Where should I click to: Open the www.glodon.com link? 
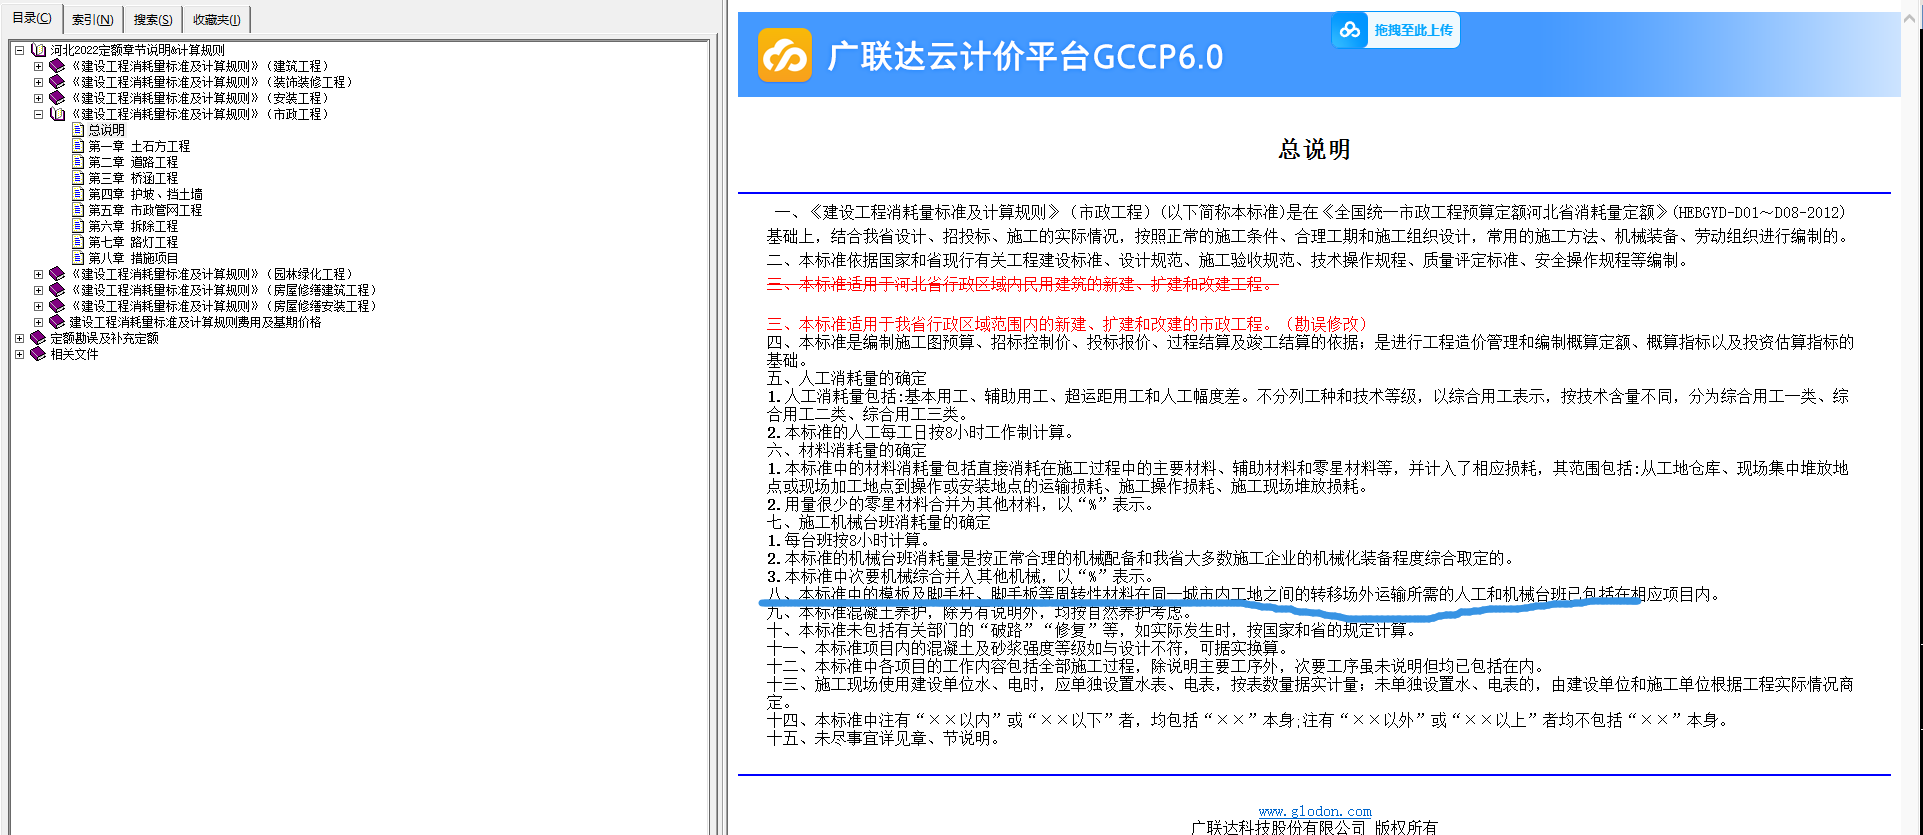tap(1315, 811)
